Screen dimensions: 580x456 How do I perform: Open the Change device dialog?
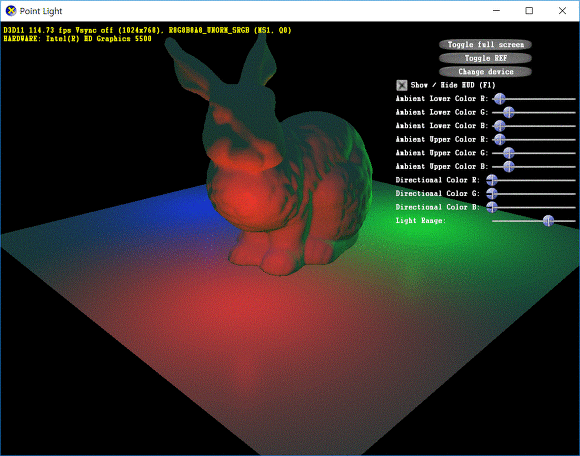point(485,72)
